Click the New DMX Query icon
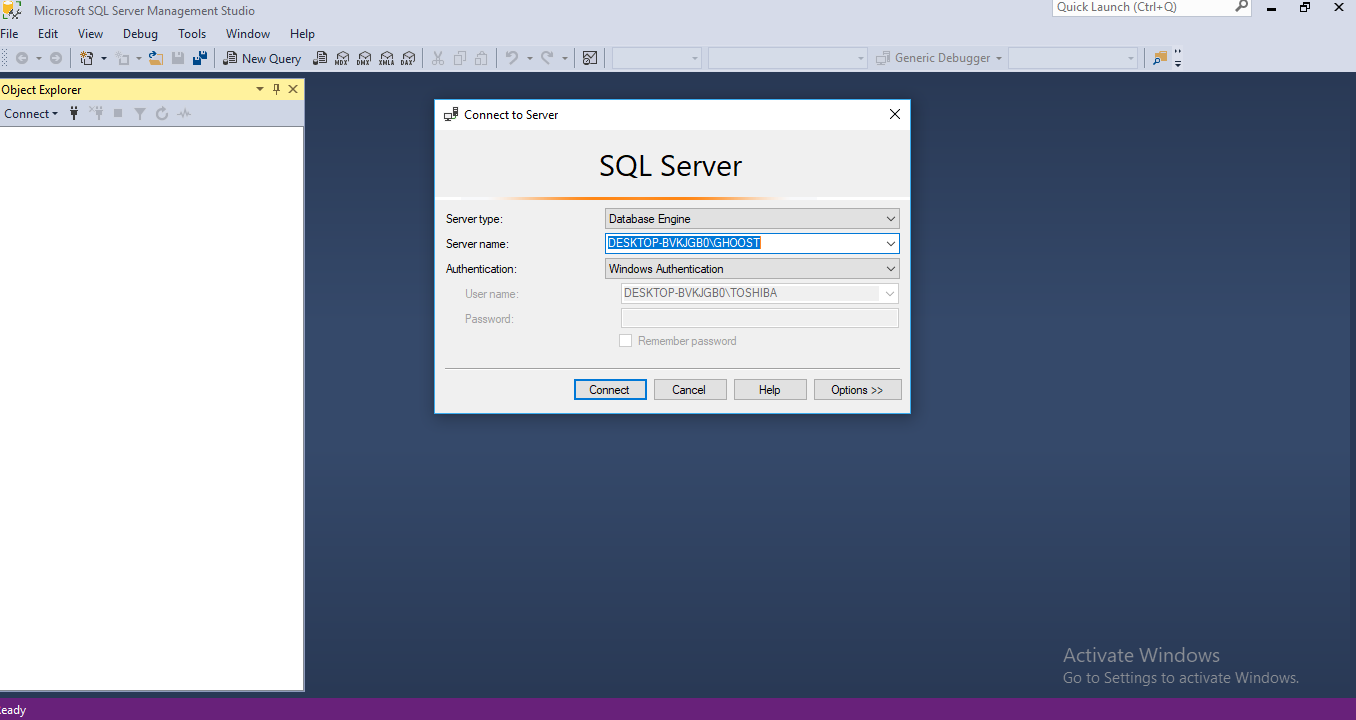Image resolution: width=1356 pixels, height=720 pixels. (x=364, y=58)
